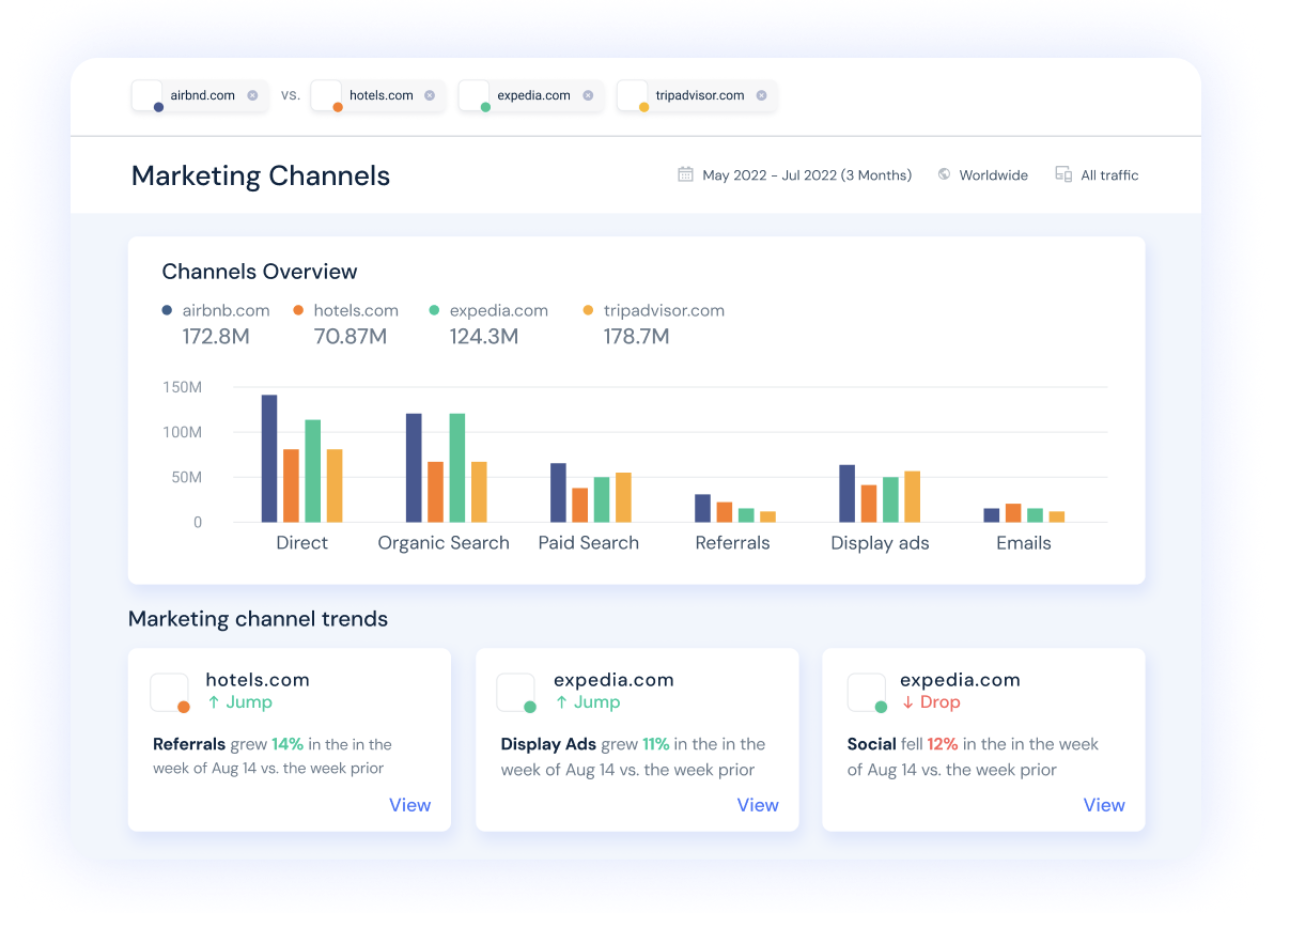Click the red Drop arrow on the expedia.com card
1290x944 pixels.
pos(908,702)
